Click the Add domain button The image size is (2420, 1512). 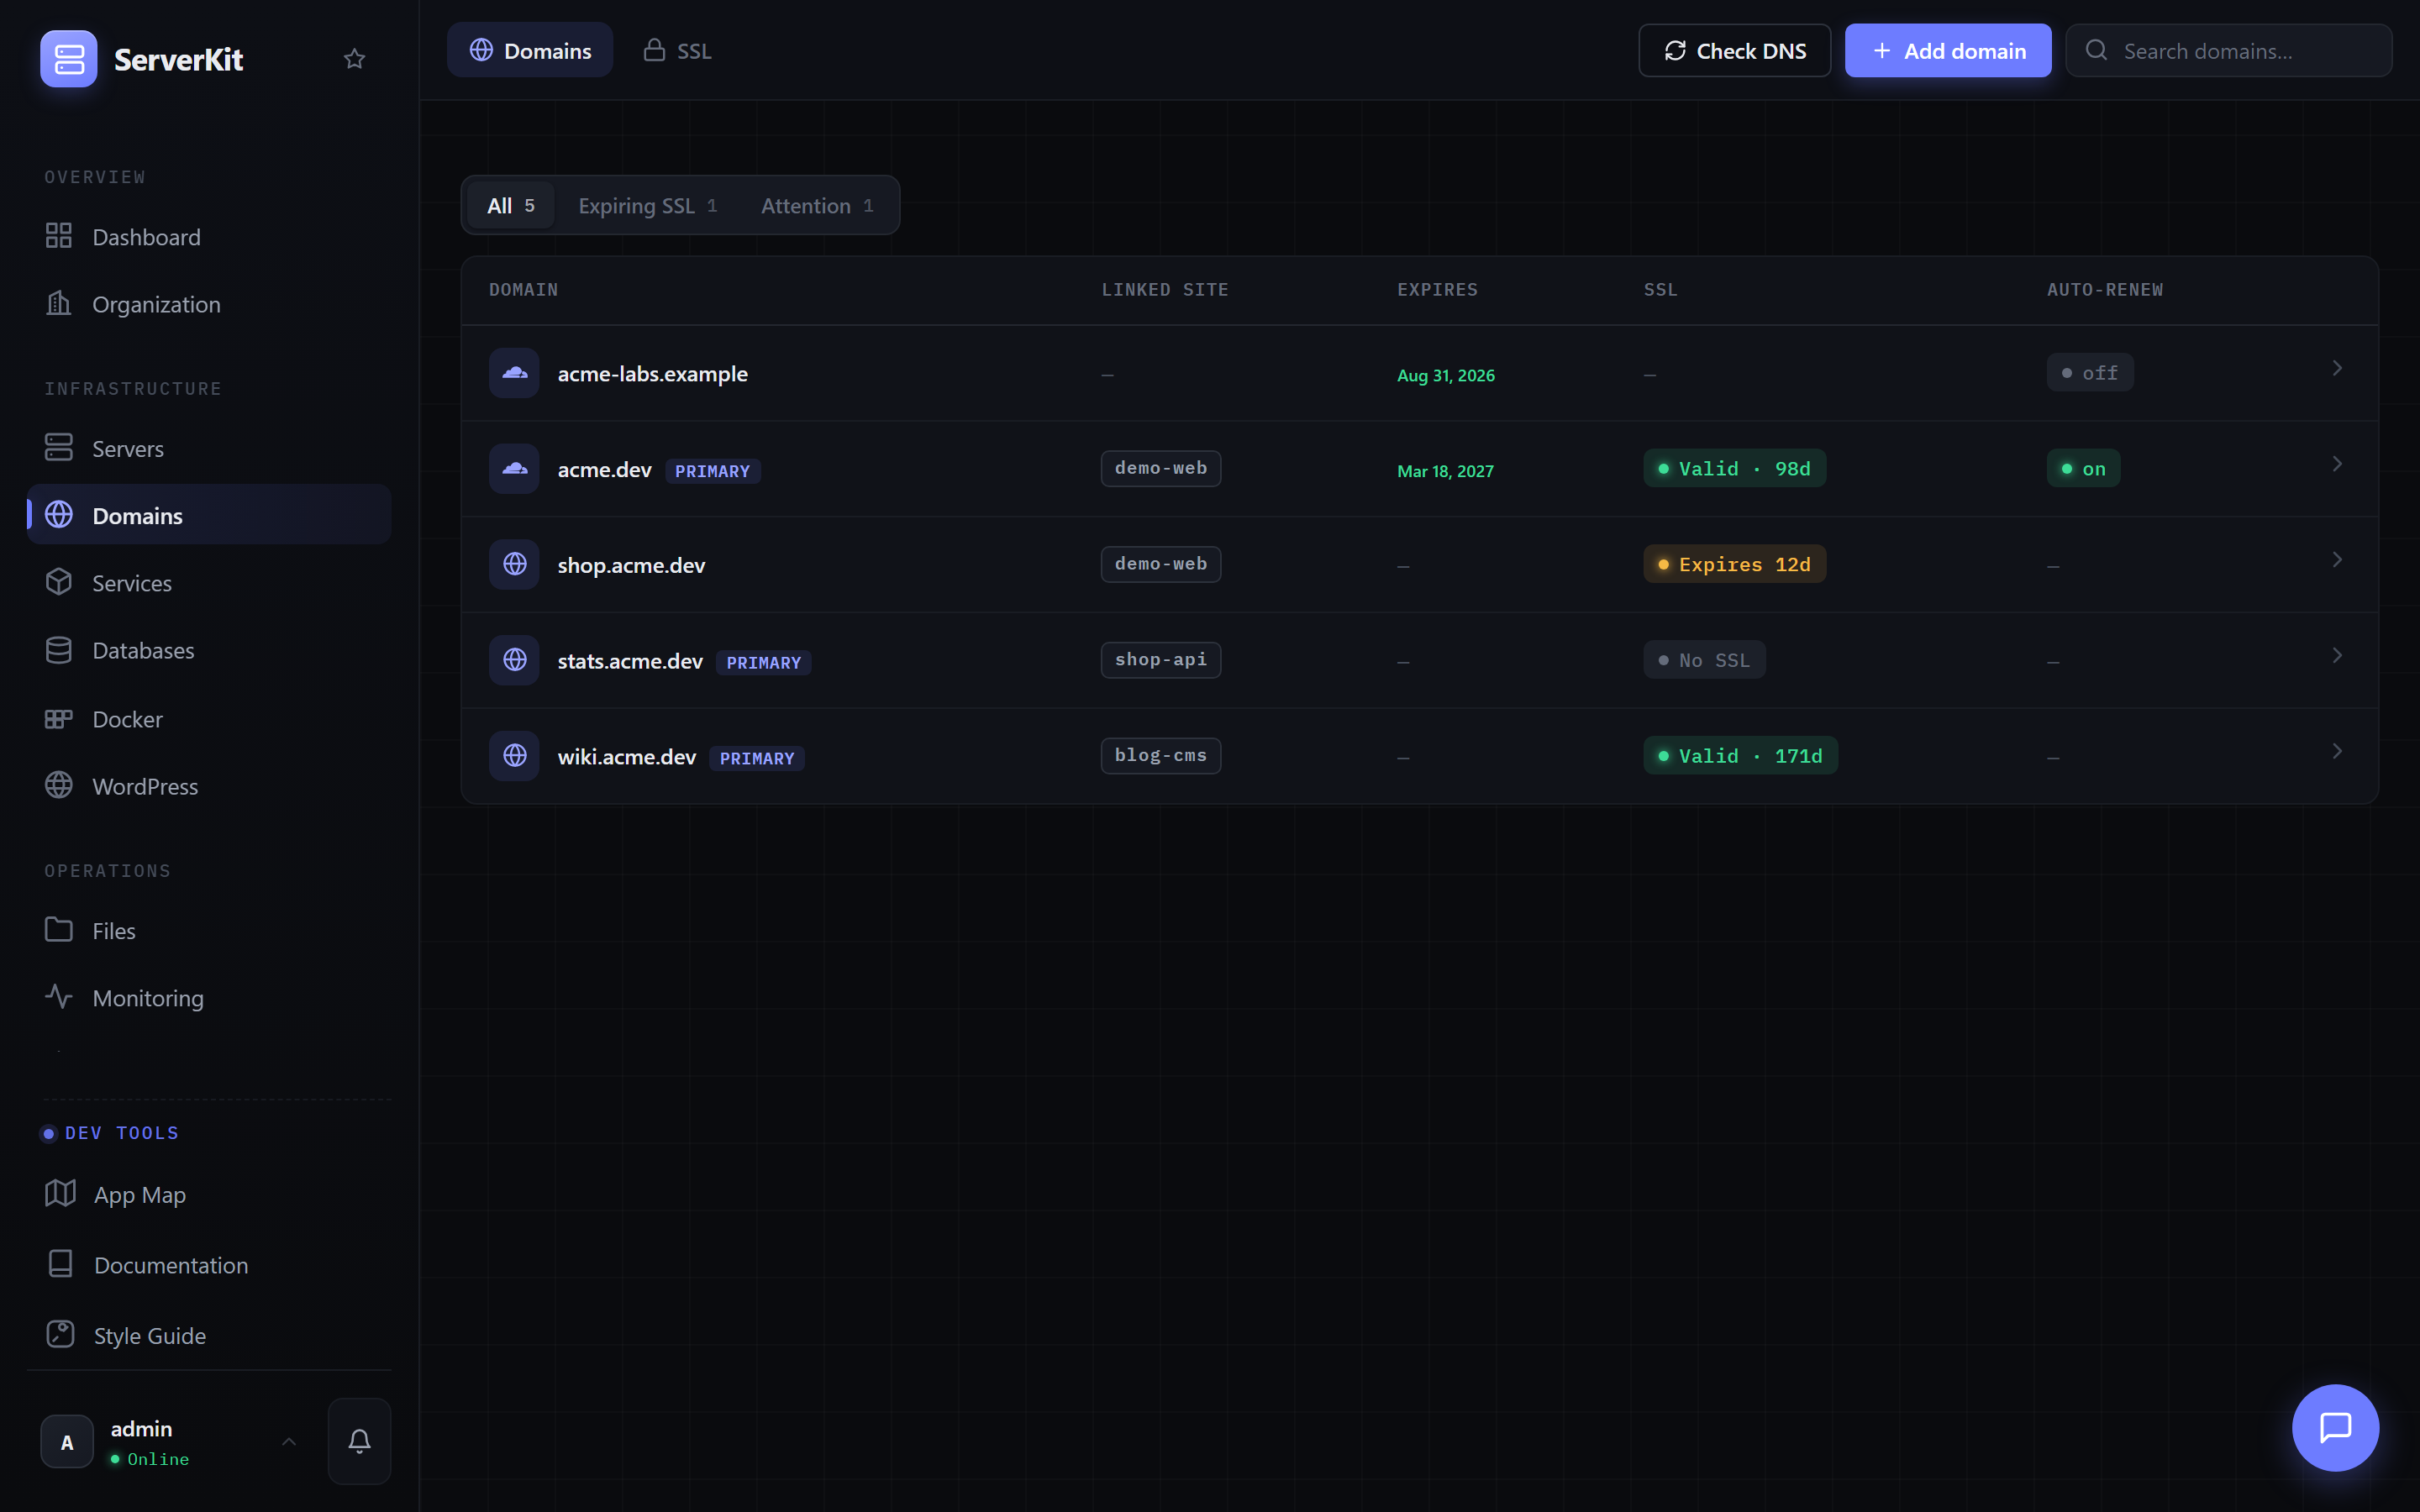pos(1948,50)
